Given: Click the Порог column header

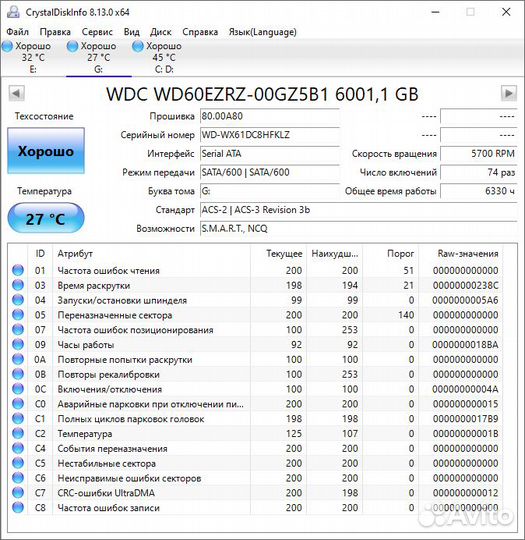Looking at the screenshot, I should coord(390,254).
